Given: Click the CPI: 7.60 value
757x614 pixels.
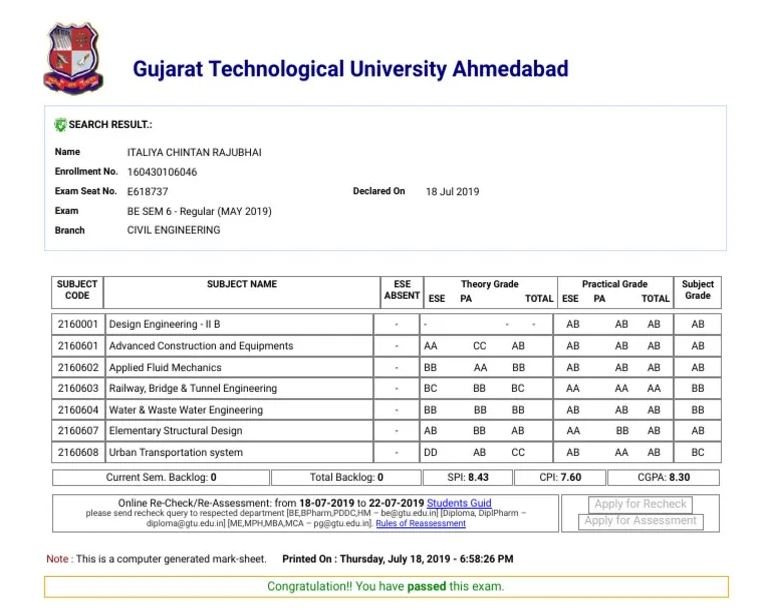Looking at the screenshot, I should (560, 478).
